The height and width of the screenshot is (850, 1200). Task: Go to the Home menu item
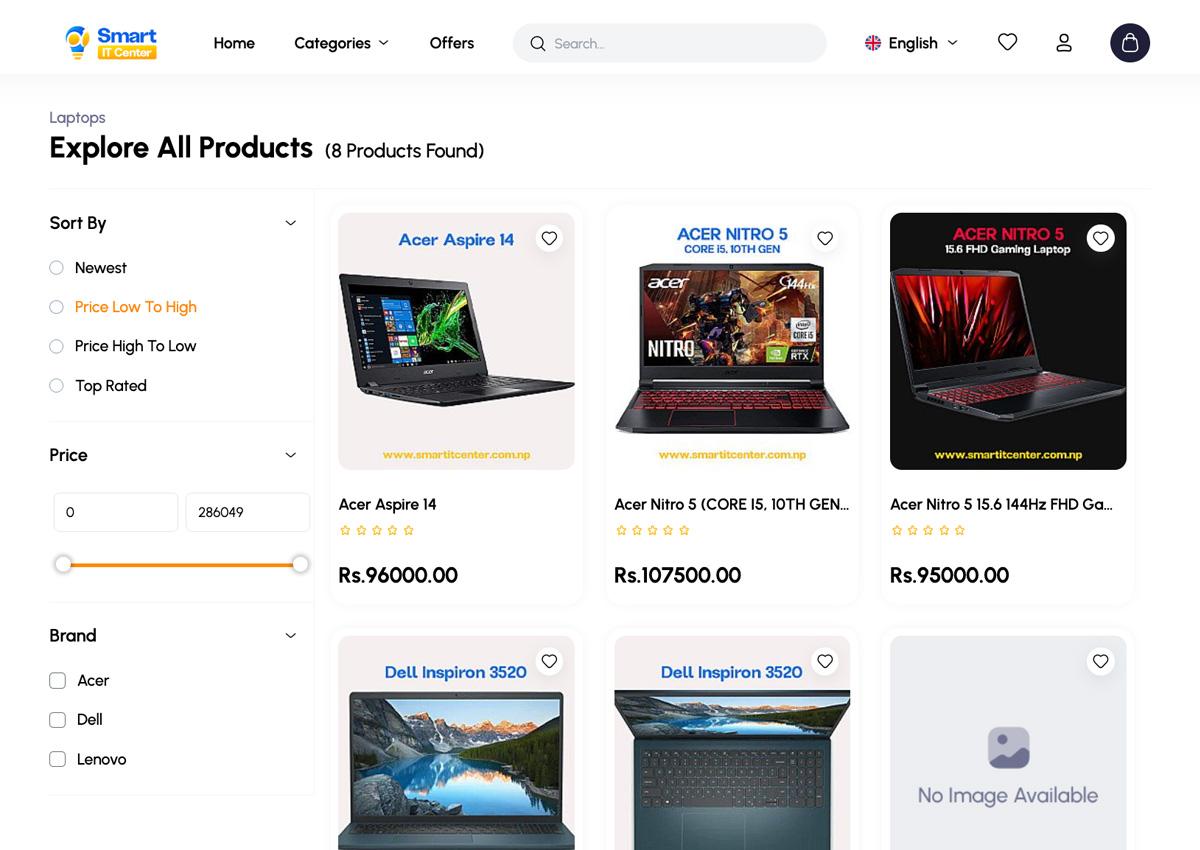point(233,43)
